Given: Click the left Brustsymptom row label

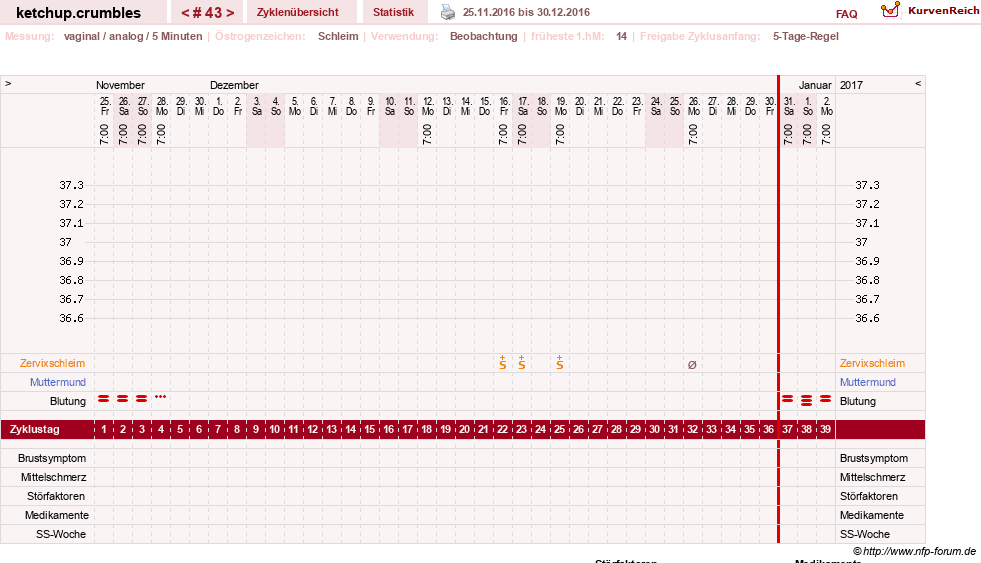Looking at the screenshot, I should pos(52,459).
